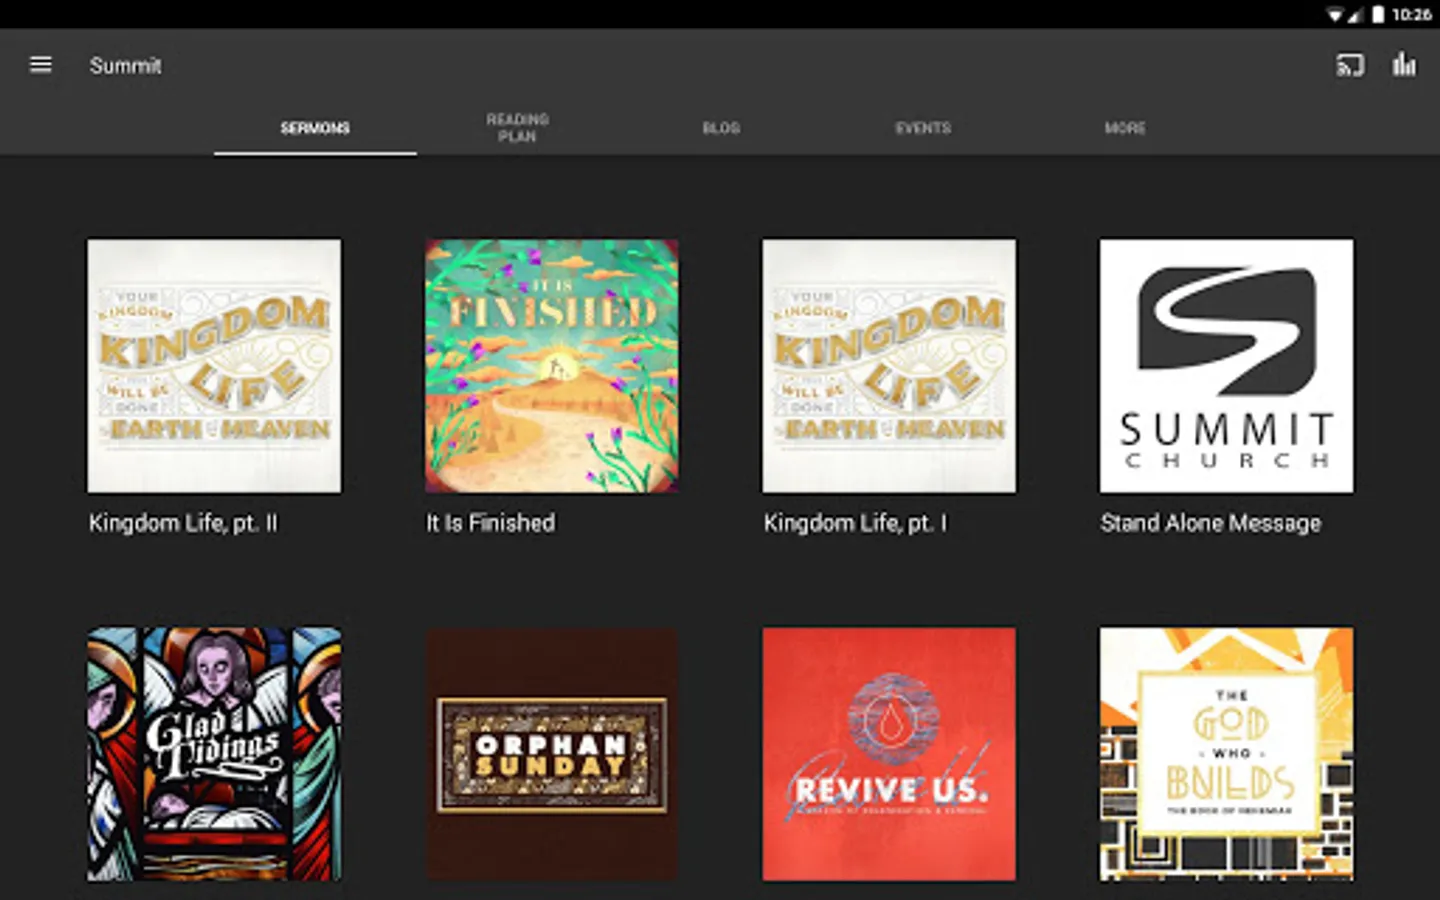Switch to the Reading Plan tab
Screen dimensions: 1440x900
[x=517, y=128]
